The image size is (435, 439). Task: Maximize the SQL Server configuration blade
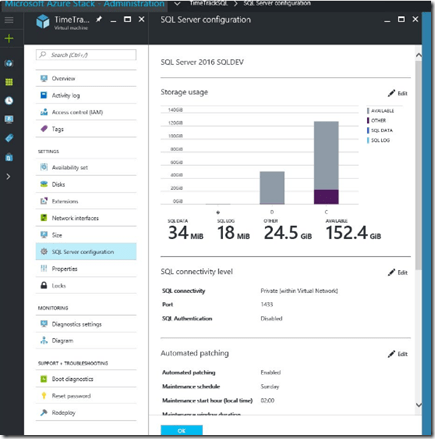pos(401,19)
